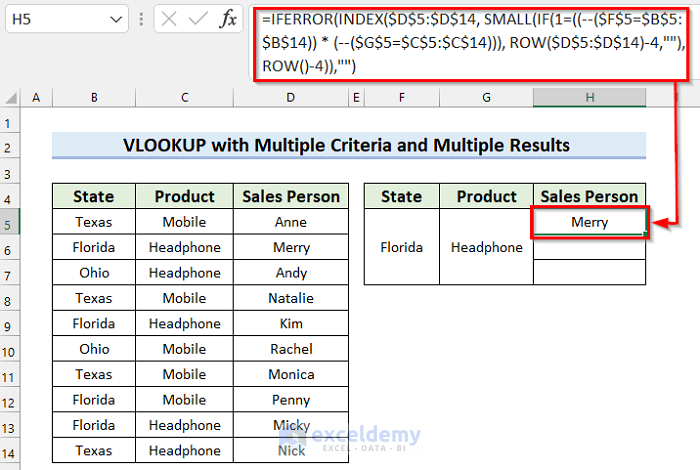Select 'Florida' in row 6 column B
700x470 pixels.
(x=94, y=247)
